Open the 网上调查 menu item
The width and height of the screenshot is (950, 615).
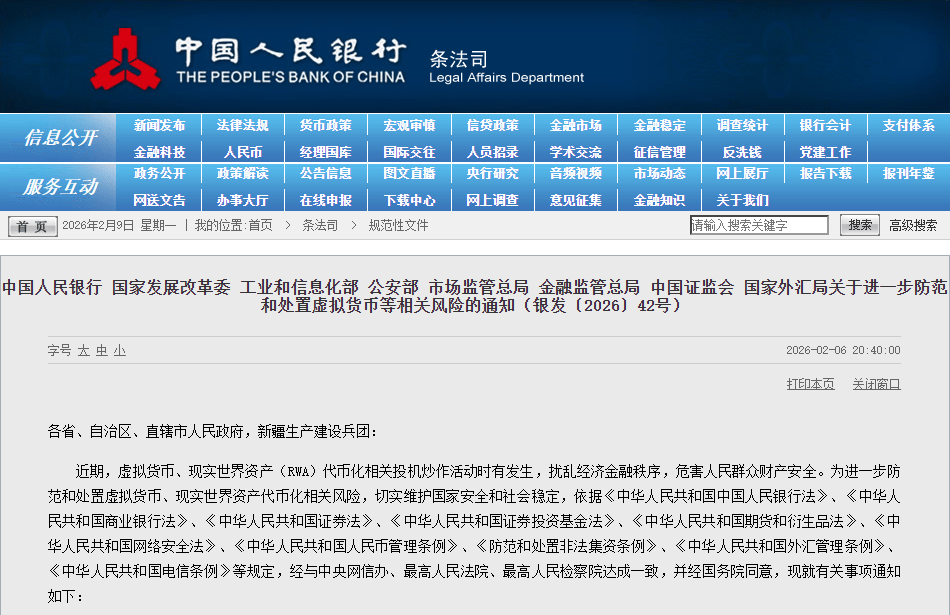click(x=493, y=200)
